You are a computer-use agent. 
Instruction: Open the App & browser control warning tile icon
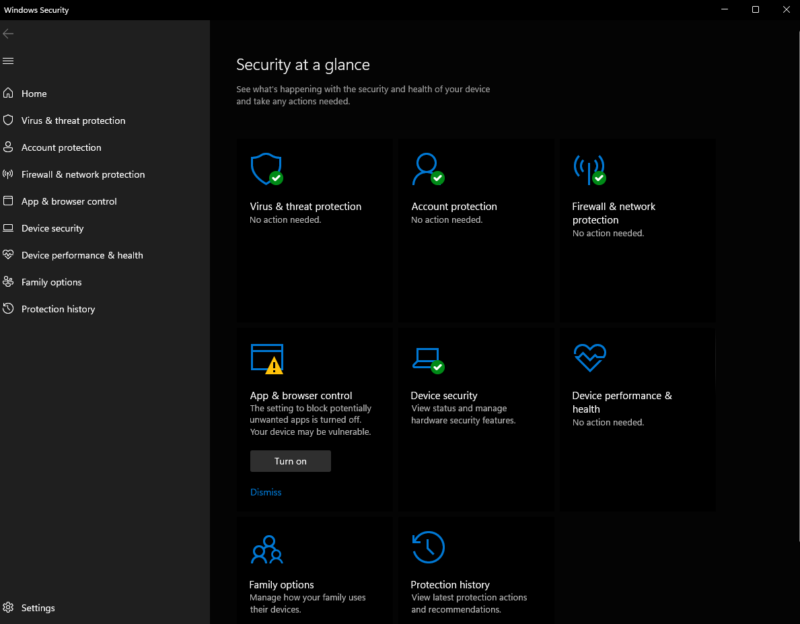click(267, 359)
